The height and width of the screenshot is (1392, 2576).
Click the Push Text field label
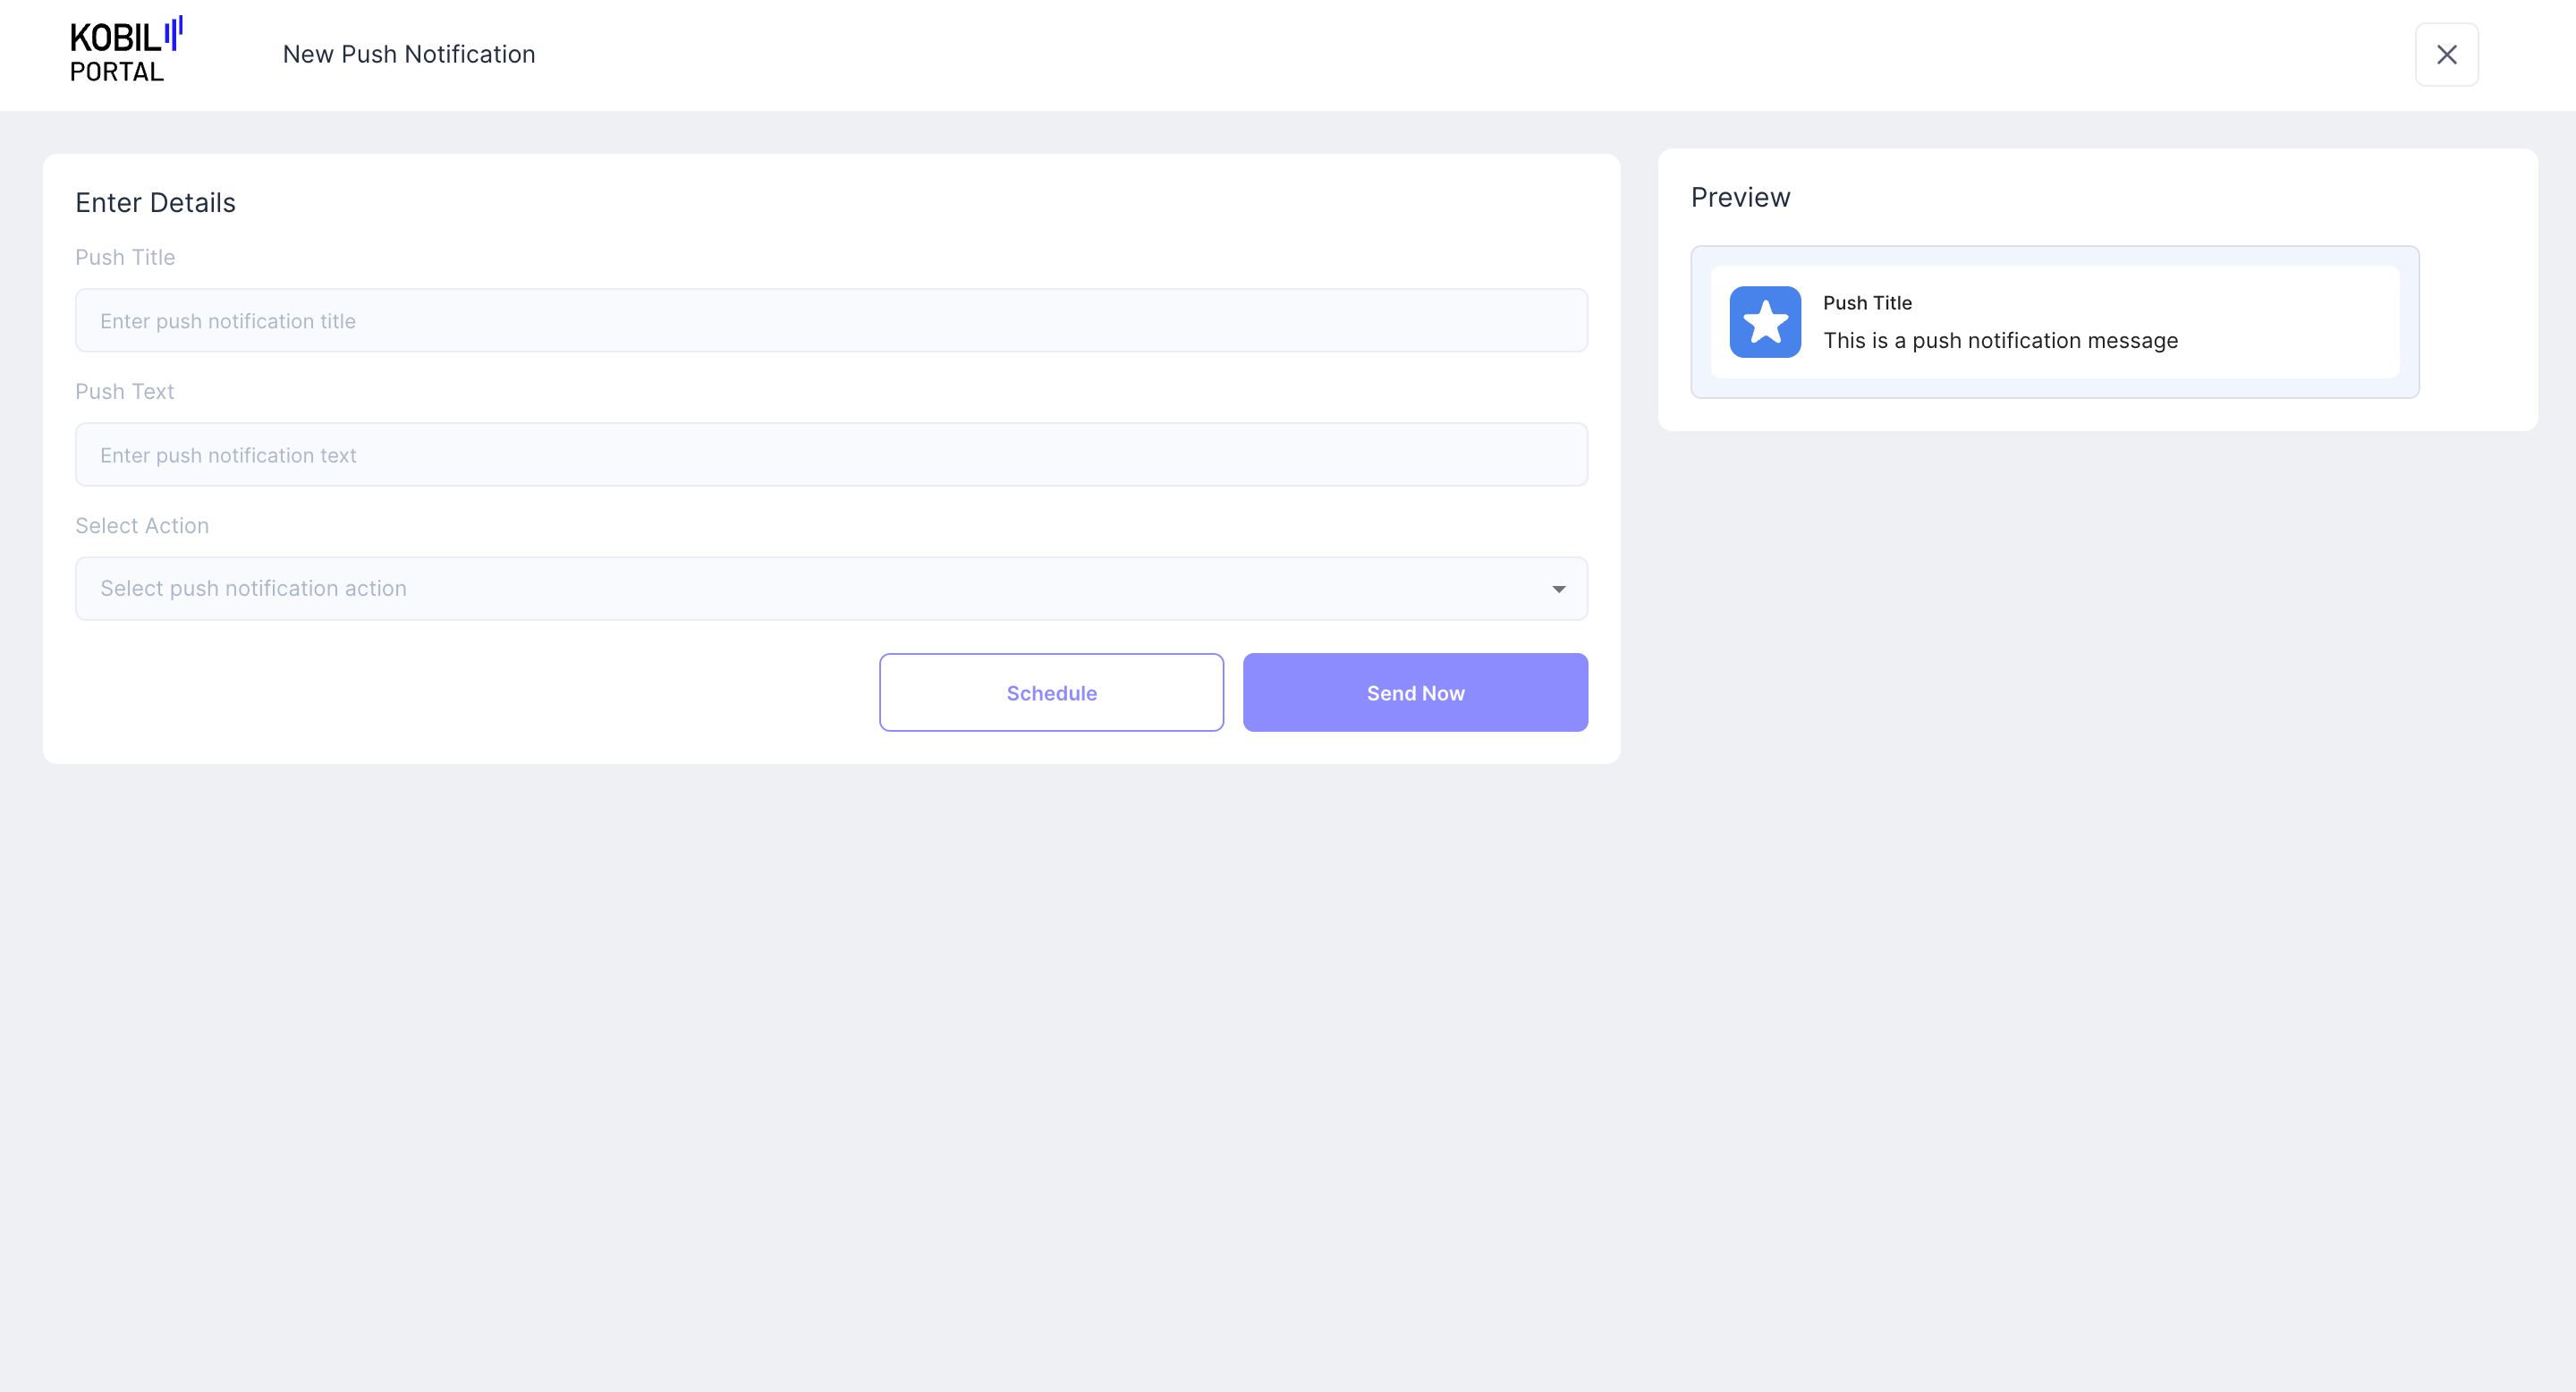[124, 392]
